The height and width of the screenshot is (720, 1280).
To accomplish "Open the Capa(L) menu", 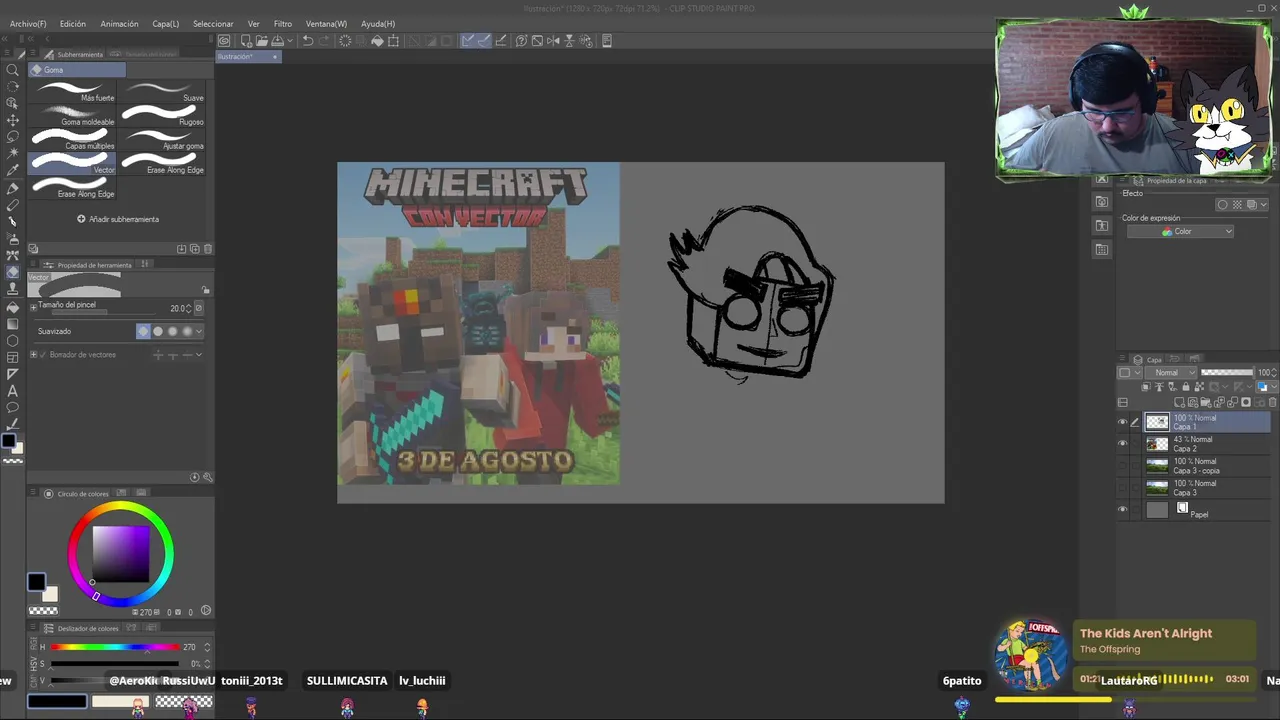I will coord(166,24).
